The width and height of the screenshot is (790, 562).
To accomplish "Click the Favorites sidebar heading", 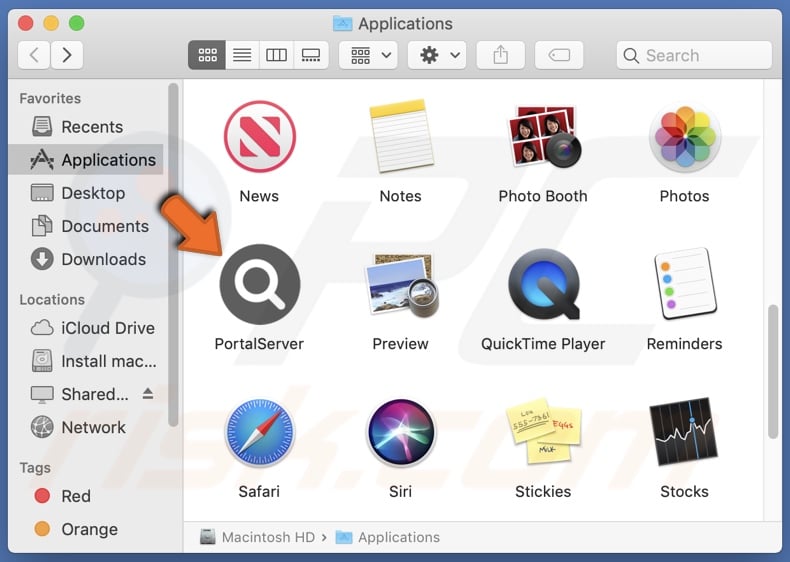I will point(50,98).
